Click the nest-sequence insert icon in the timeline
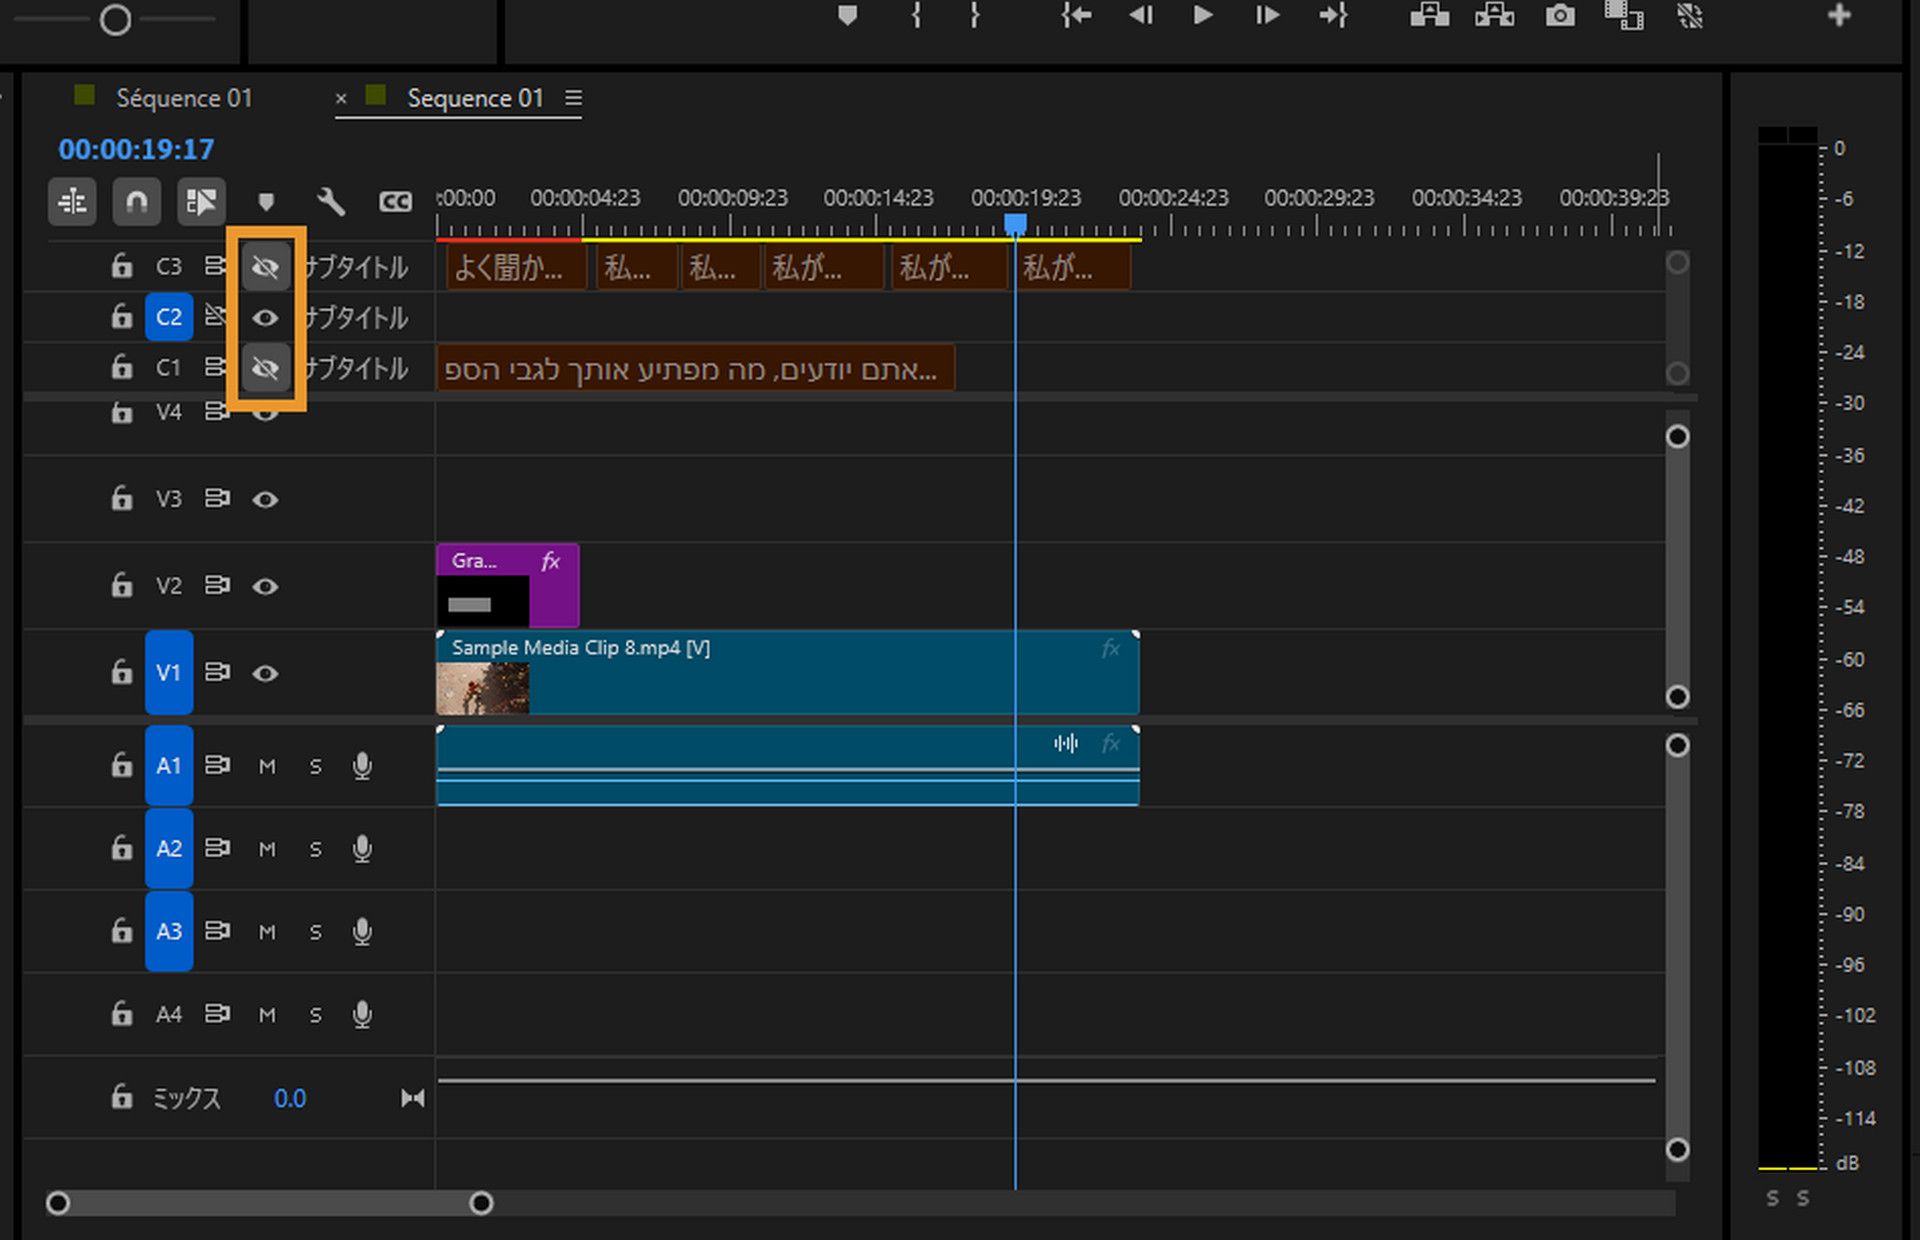The width and height of the screenshot is (1920, 1240). coord(72,202)
